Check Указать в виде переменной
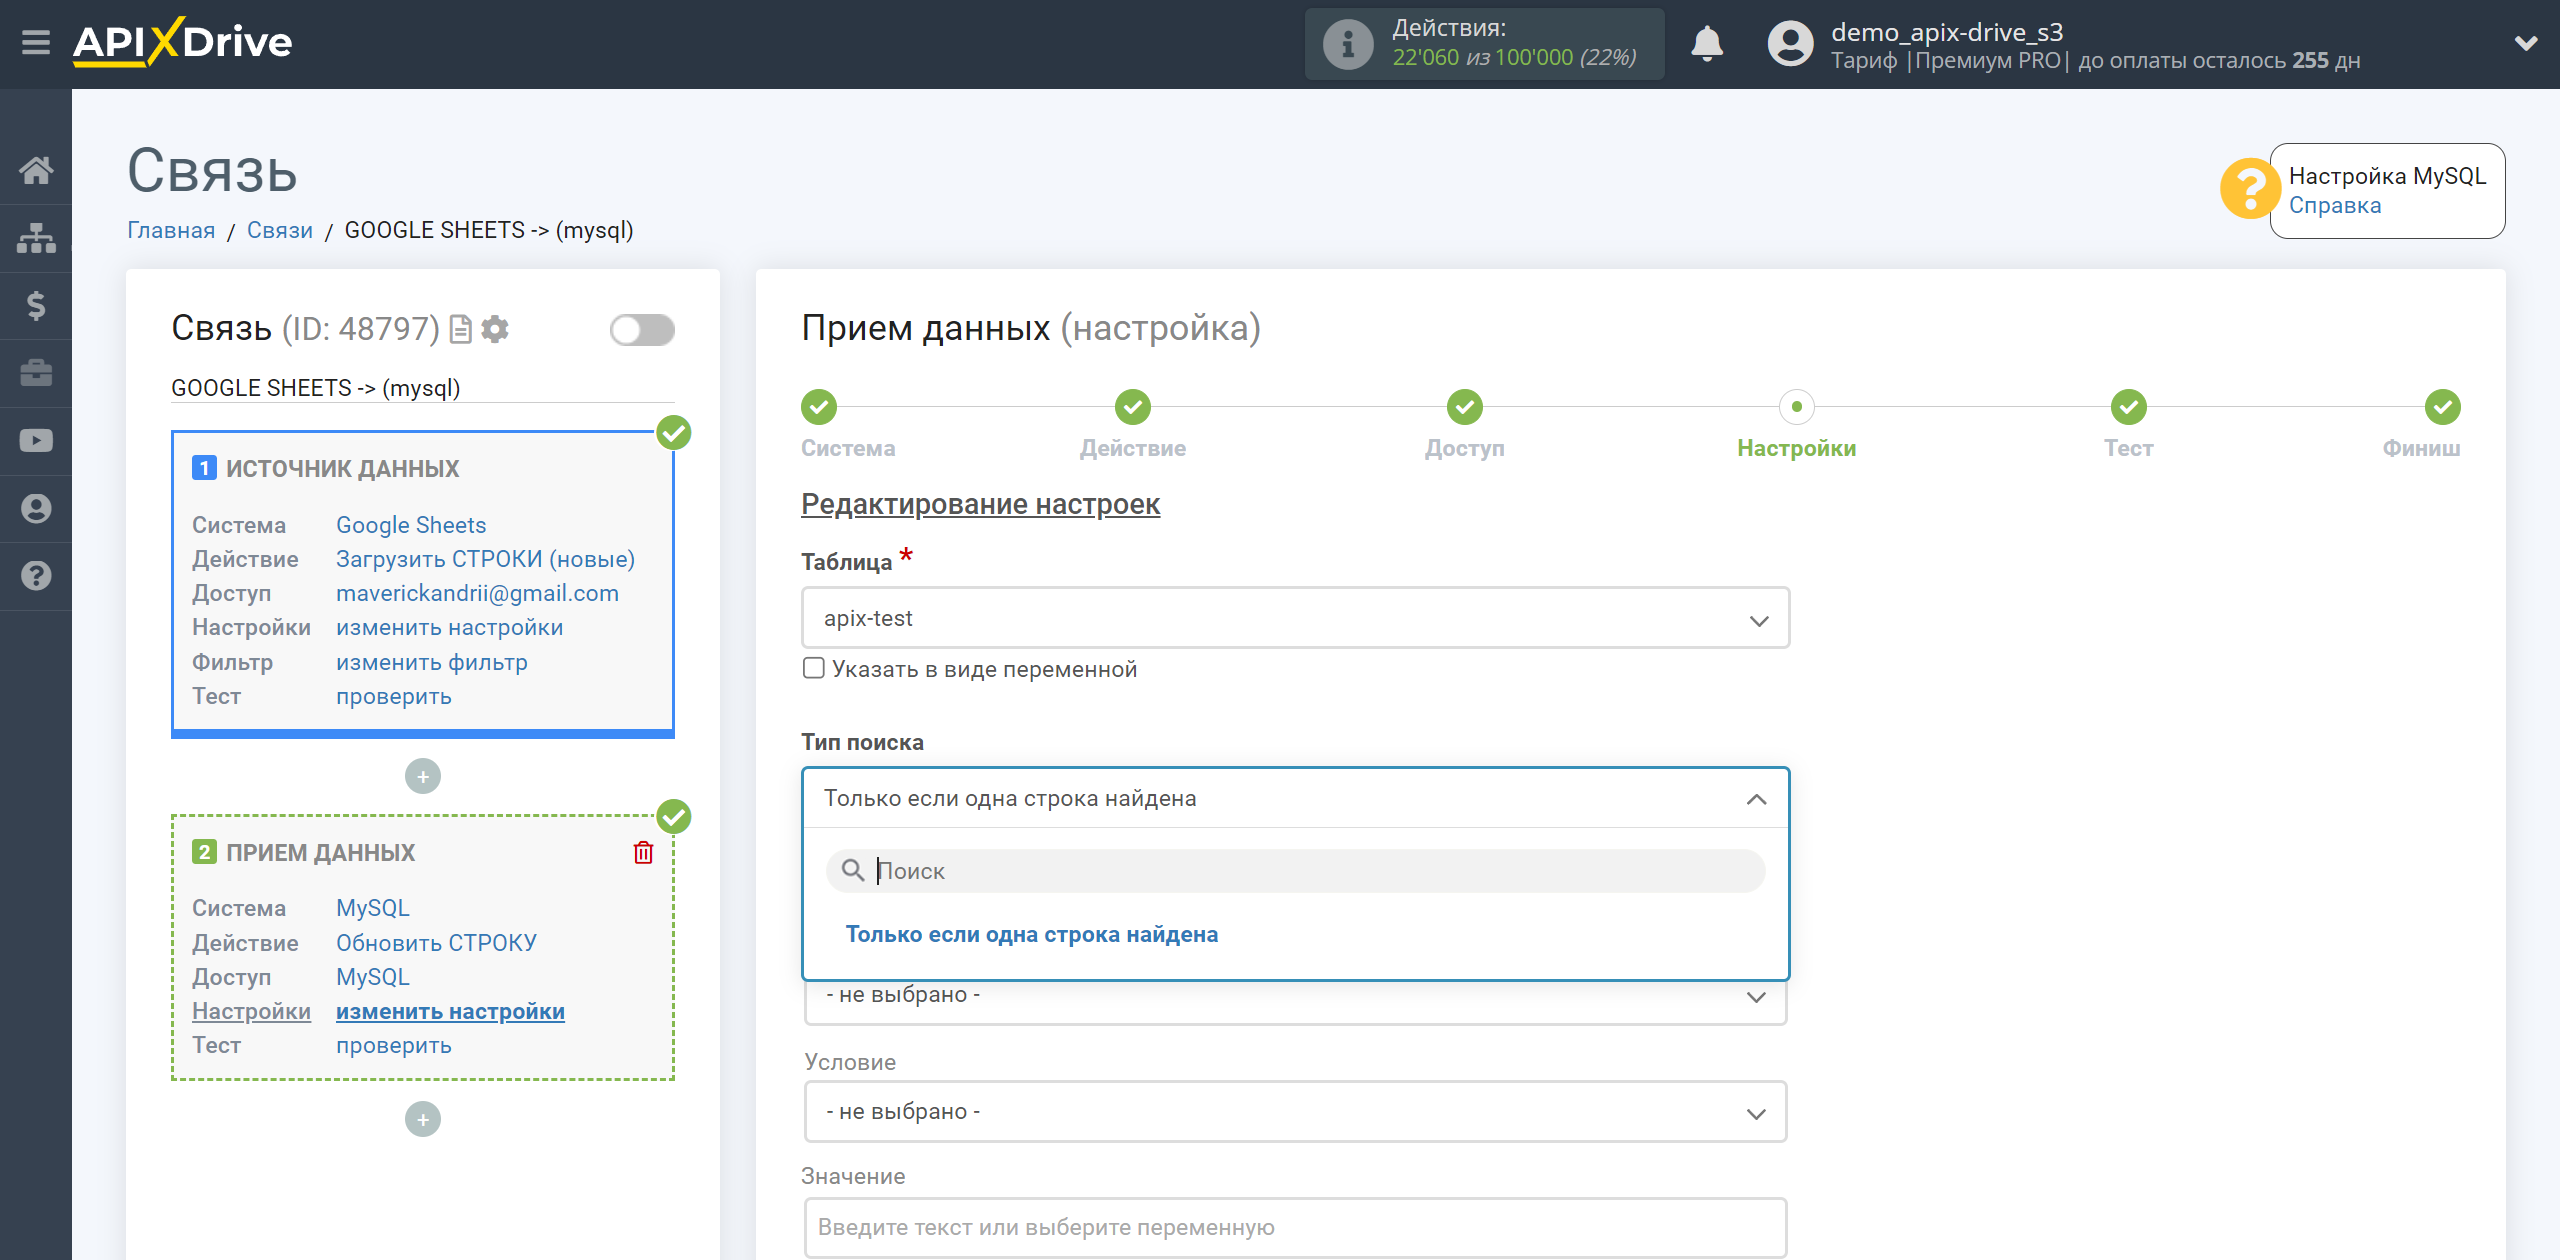 [x=814, y=668]
